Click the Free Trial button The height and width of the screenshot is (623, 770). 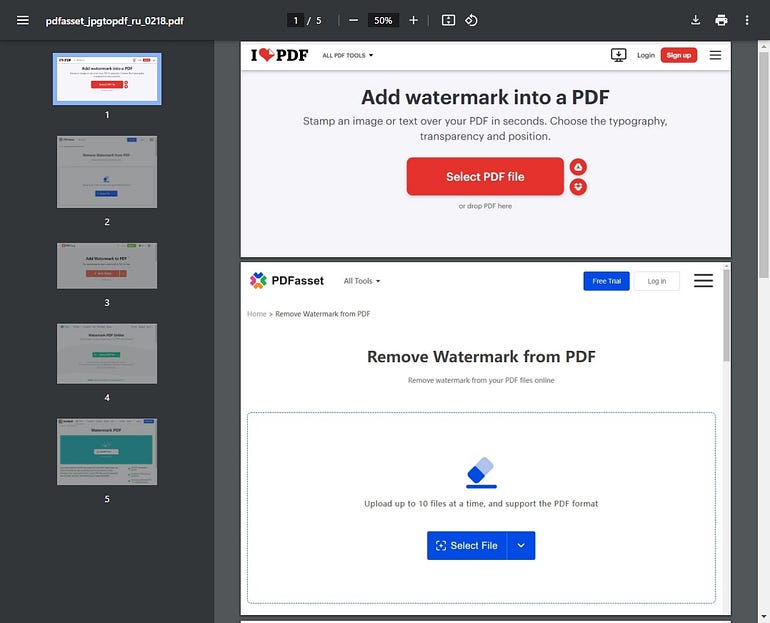coord(606,281)
